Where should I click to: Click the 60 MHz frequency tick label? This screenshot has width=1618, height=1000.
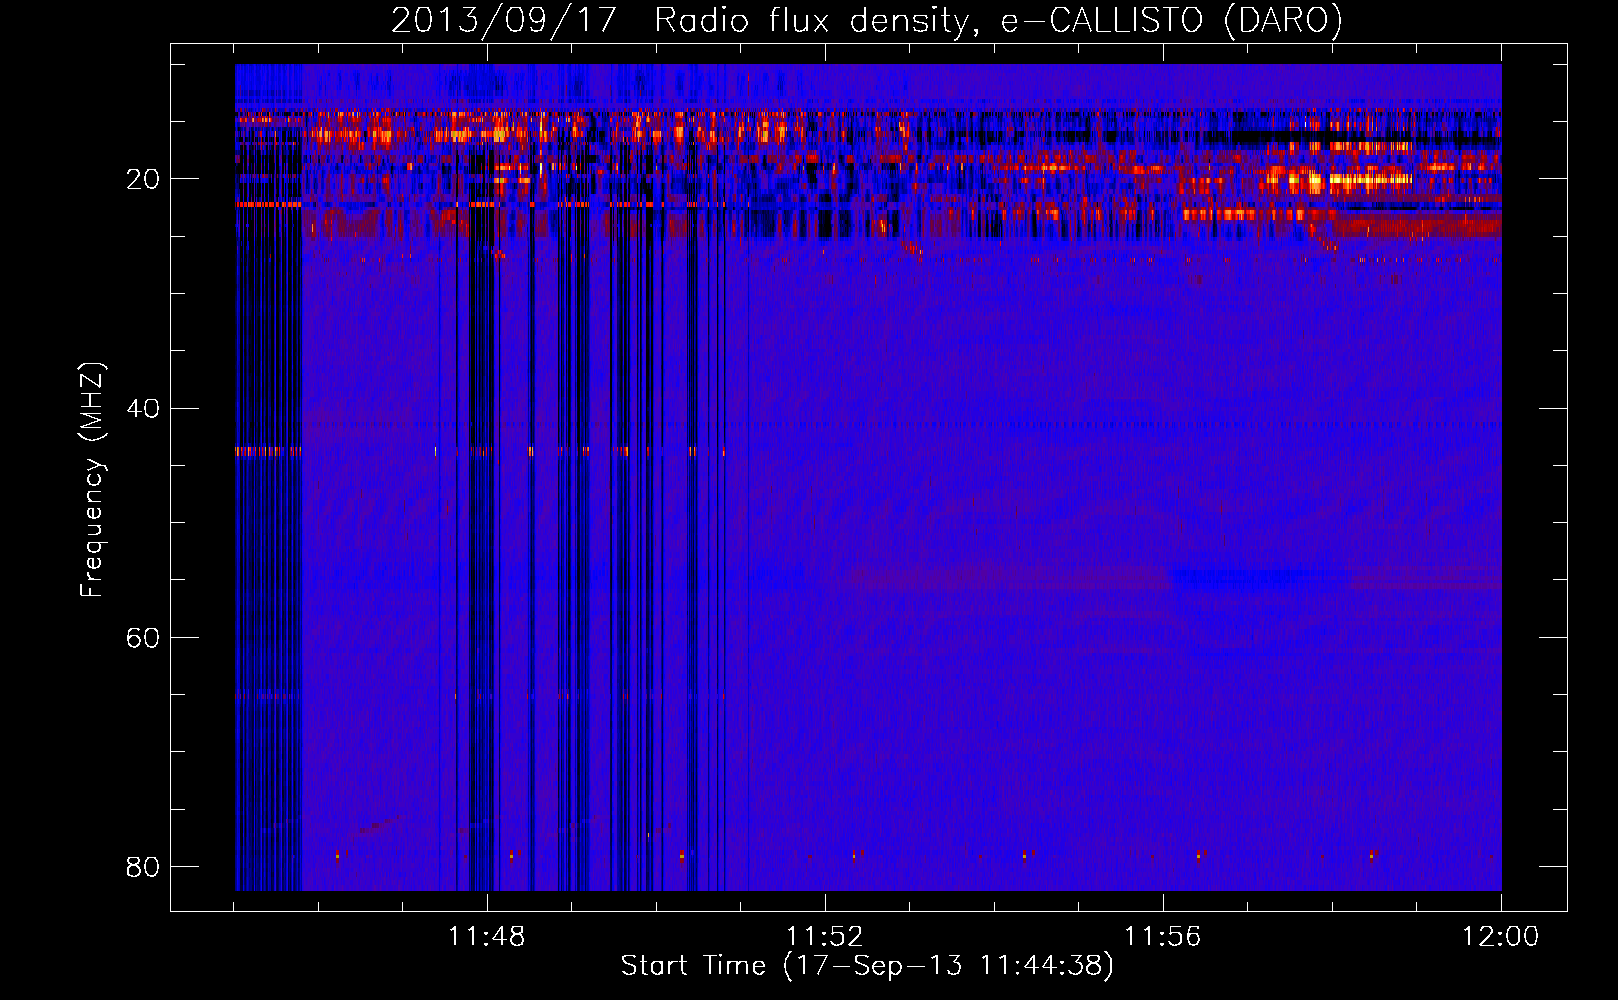143,637
